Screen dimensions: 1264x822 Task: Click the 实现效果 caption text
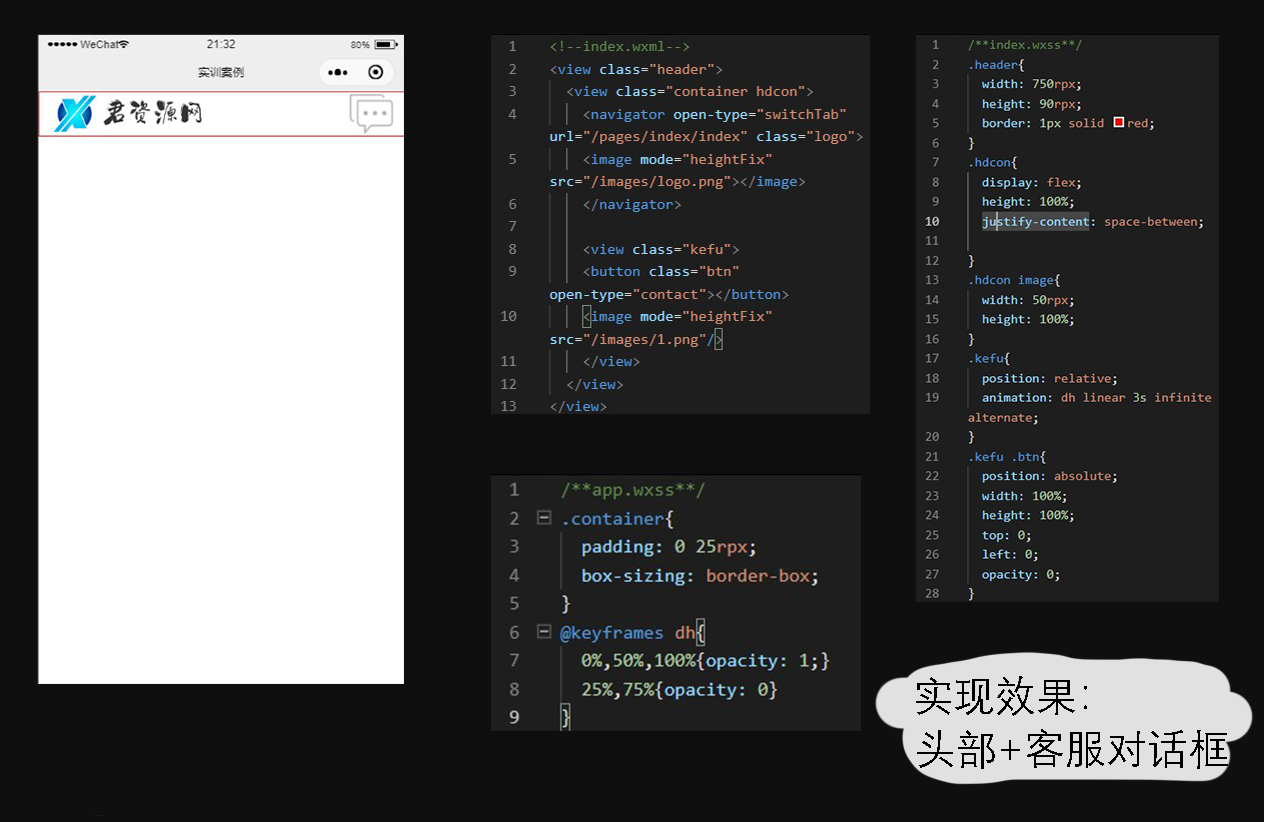click(x=1002, y=698)
